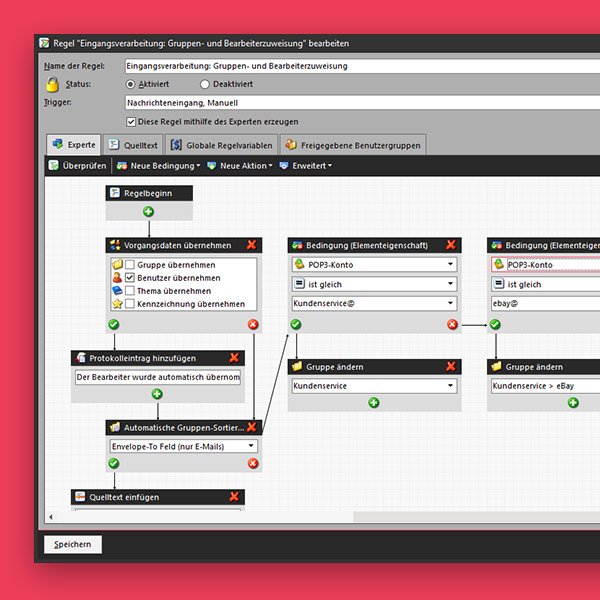Viewport: 600px width, 600px height.
Task: Open POP3-Konto dropdown in first Bedingung
Action: click(450, 264)
